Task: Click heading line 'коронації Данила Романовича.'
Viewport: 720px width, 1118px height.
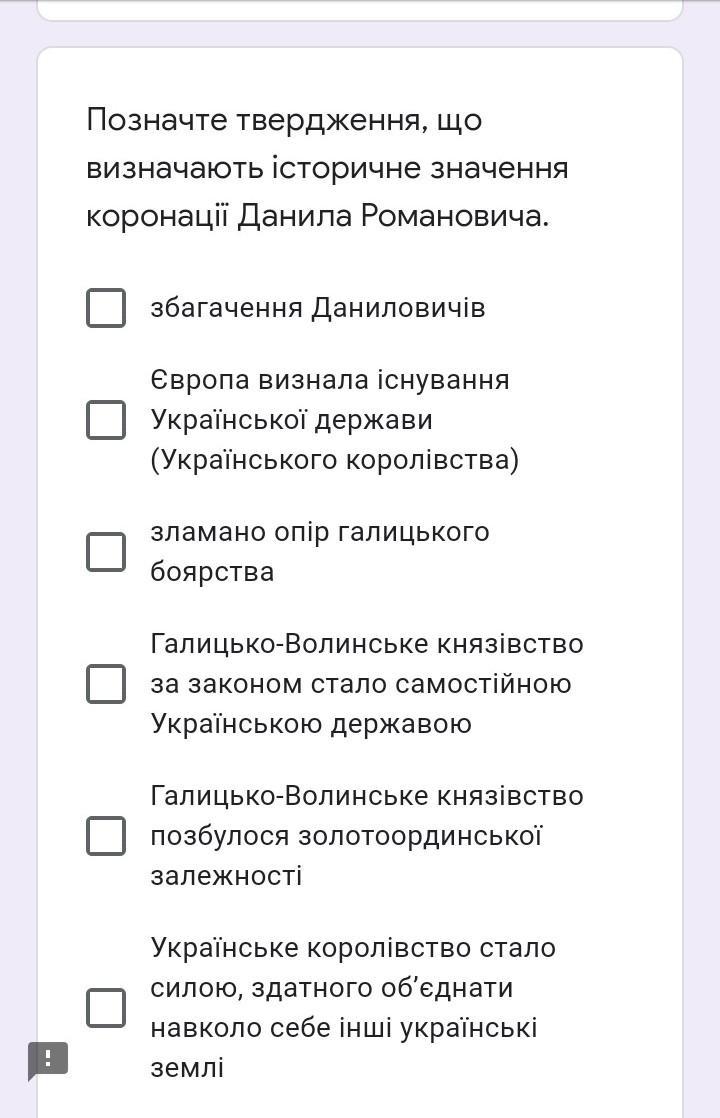Action: point(318,215)
